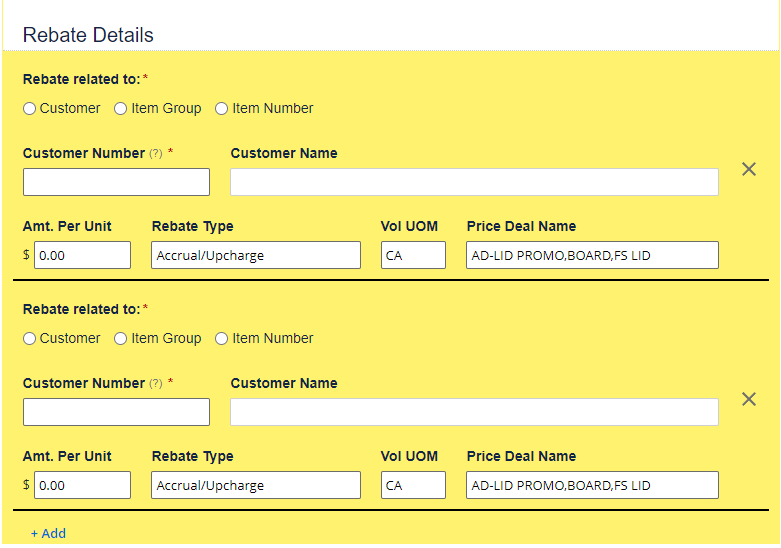This screenshot has width=781, height=548.
Task: Click the (?) help icon in second Customer Number
Action: click(x=156, y=383)
